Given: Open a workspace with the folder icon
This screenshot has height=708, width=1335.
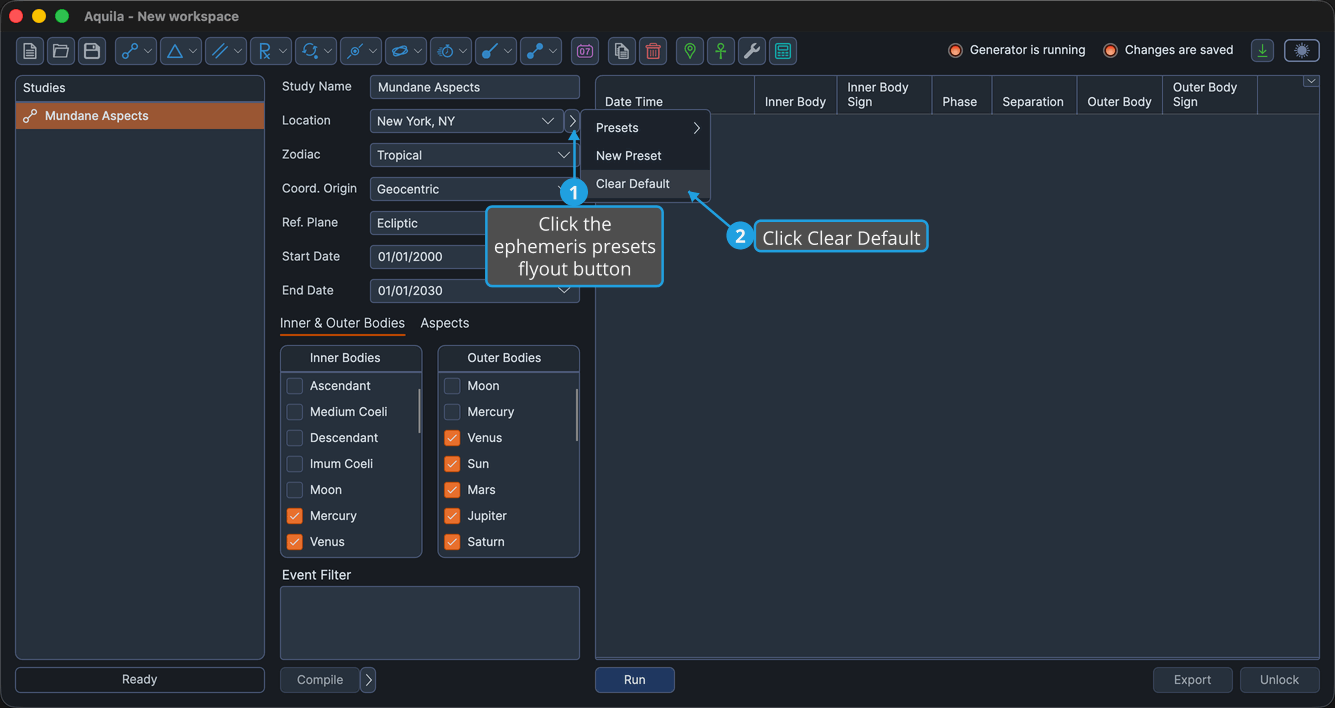Looking at the screenshot, I should coord(61,51).
